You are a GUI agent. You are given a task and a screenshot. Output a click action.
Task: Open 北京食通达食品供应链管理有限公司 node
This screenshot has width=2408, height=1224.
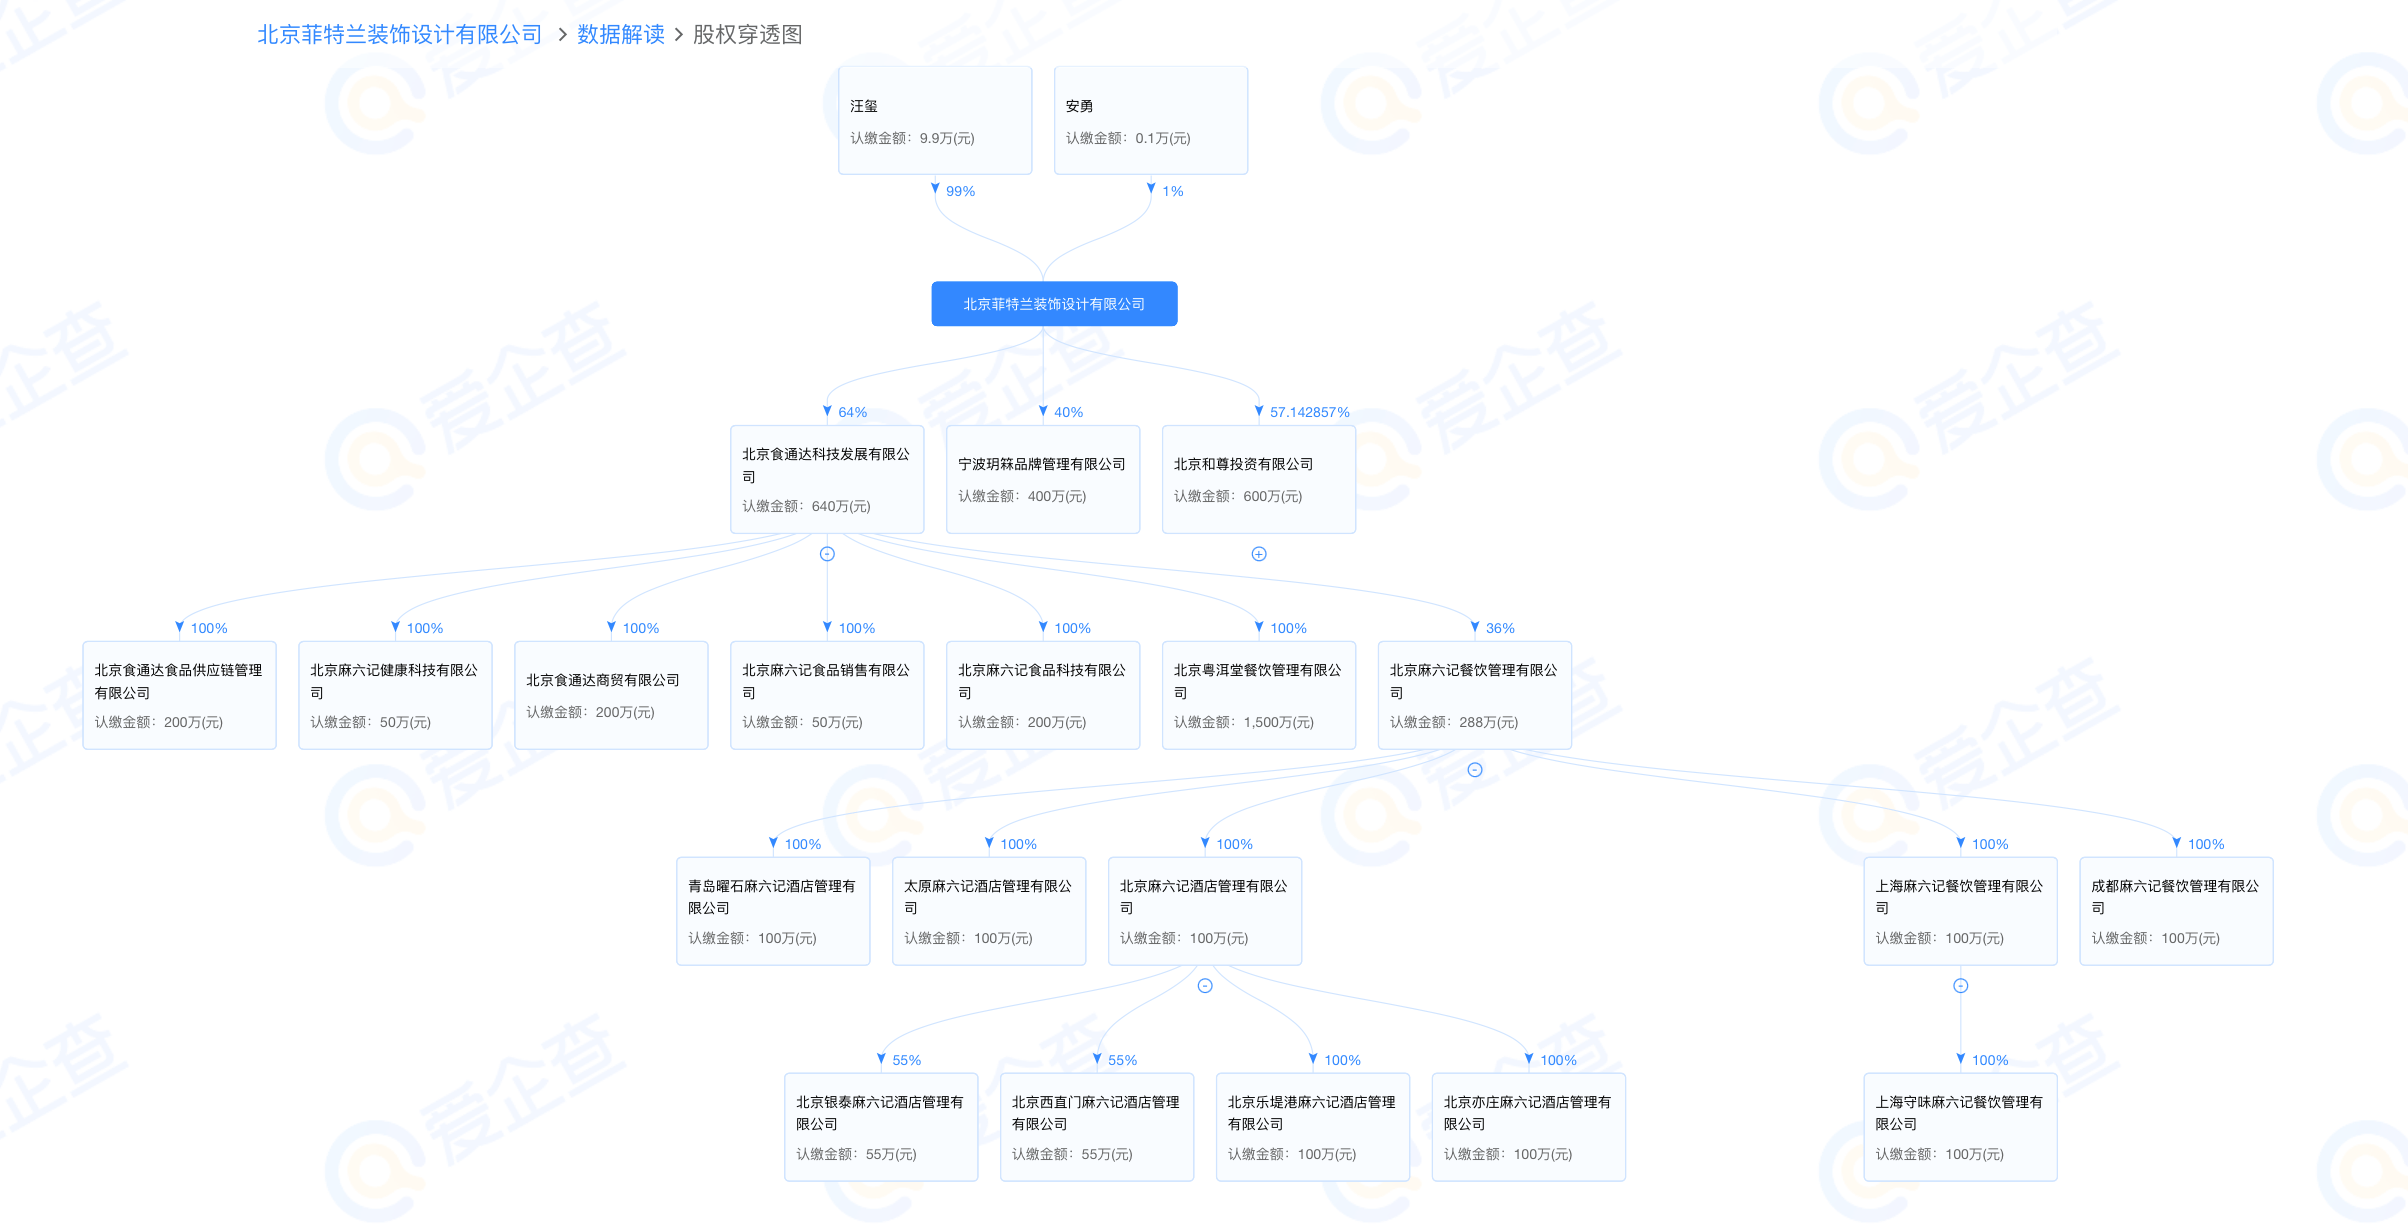click(x=179, y=695)
